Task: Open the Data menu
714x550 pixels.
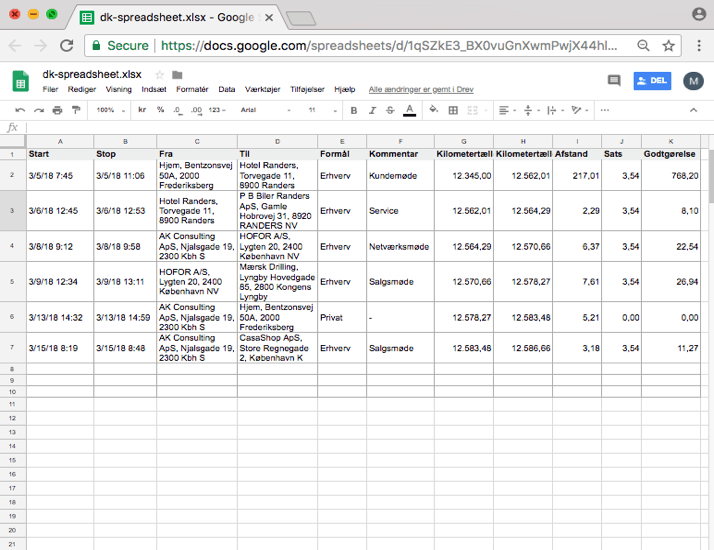Action: pyautogui.click(x=226, y=89)
